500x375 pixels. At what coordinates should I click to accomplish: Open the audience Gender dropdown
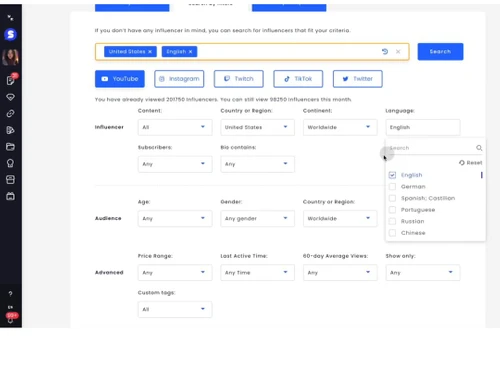pos(257,218)
